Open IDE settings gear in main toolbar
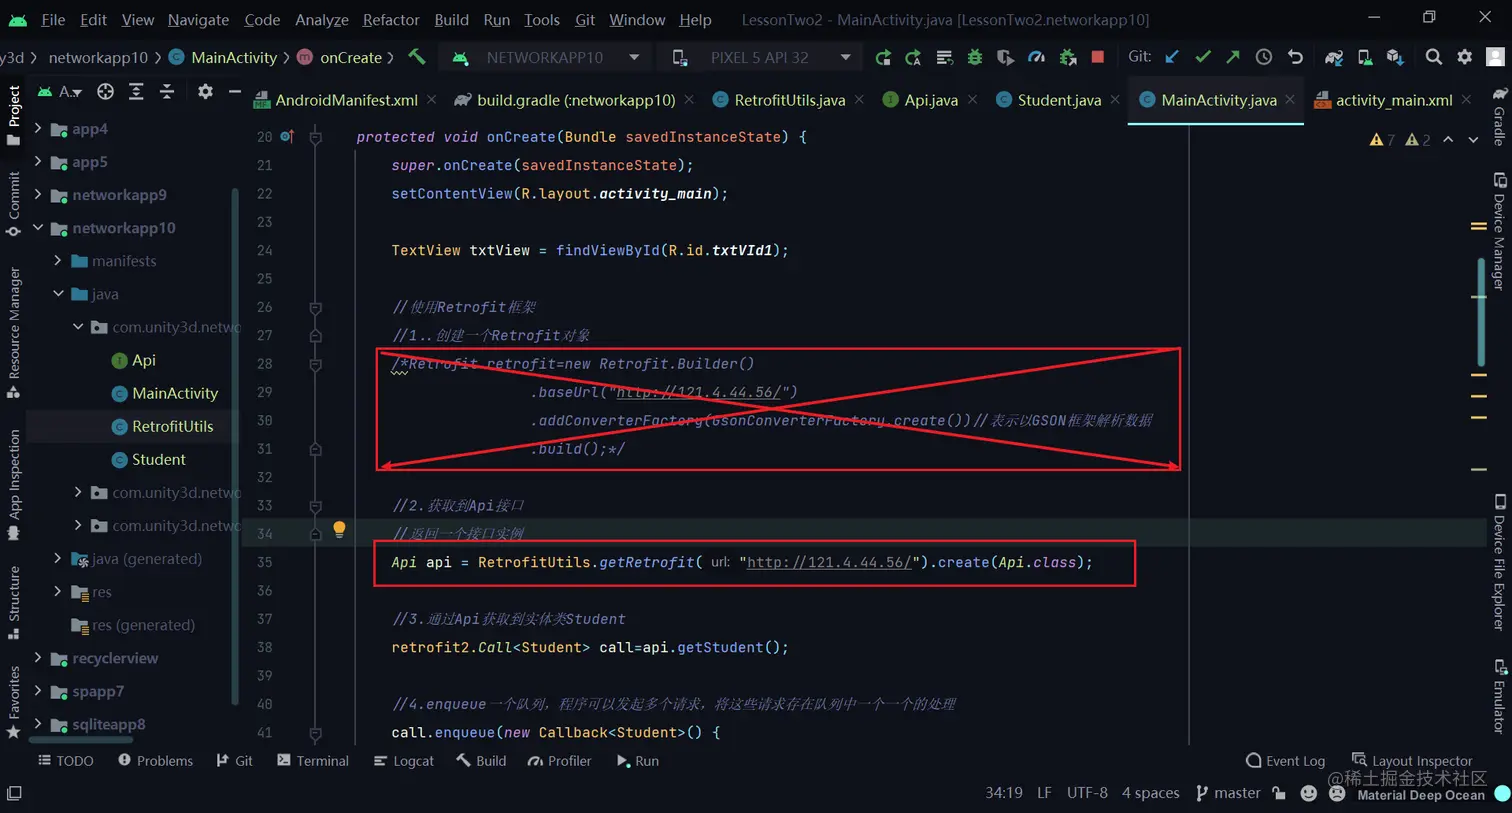The height and width of the screenshot is (813, 1512). [1465, 57]
